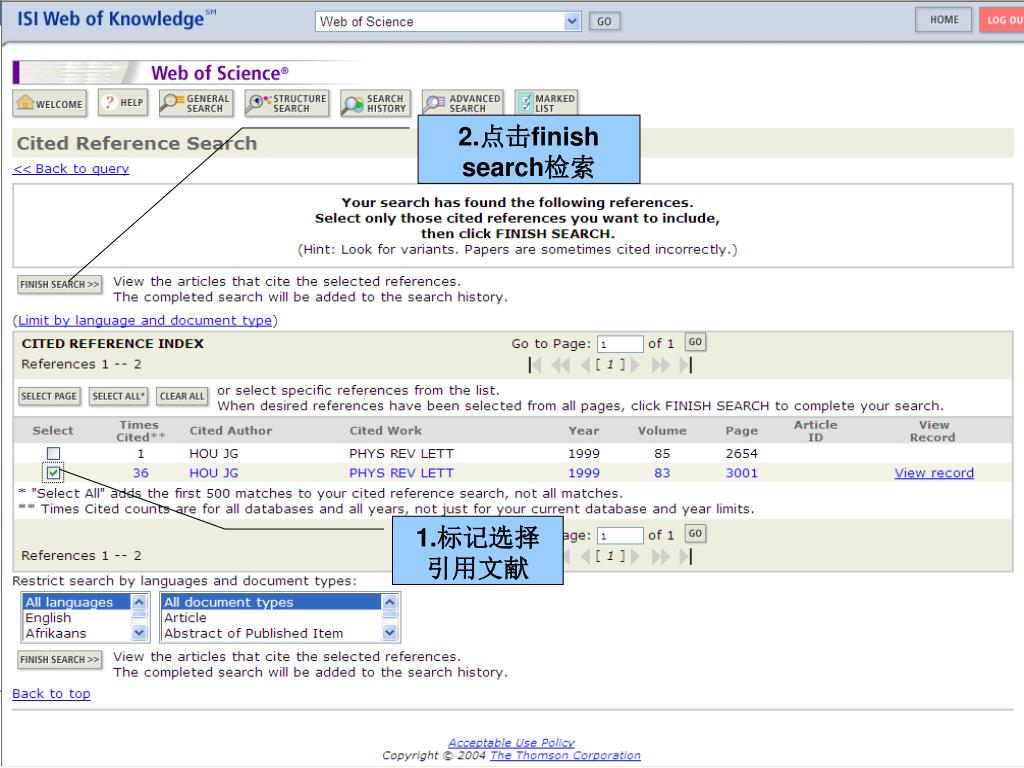1024x768 pixels.
Task: Uncheck the reference cited 36 times
Action: tap(54, 473)
